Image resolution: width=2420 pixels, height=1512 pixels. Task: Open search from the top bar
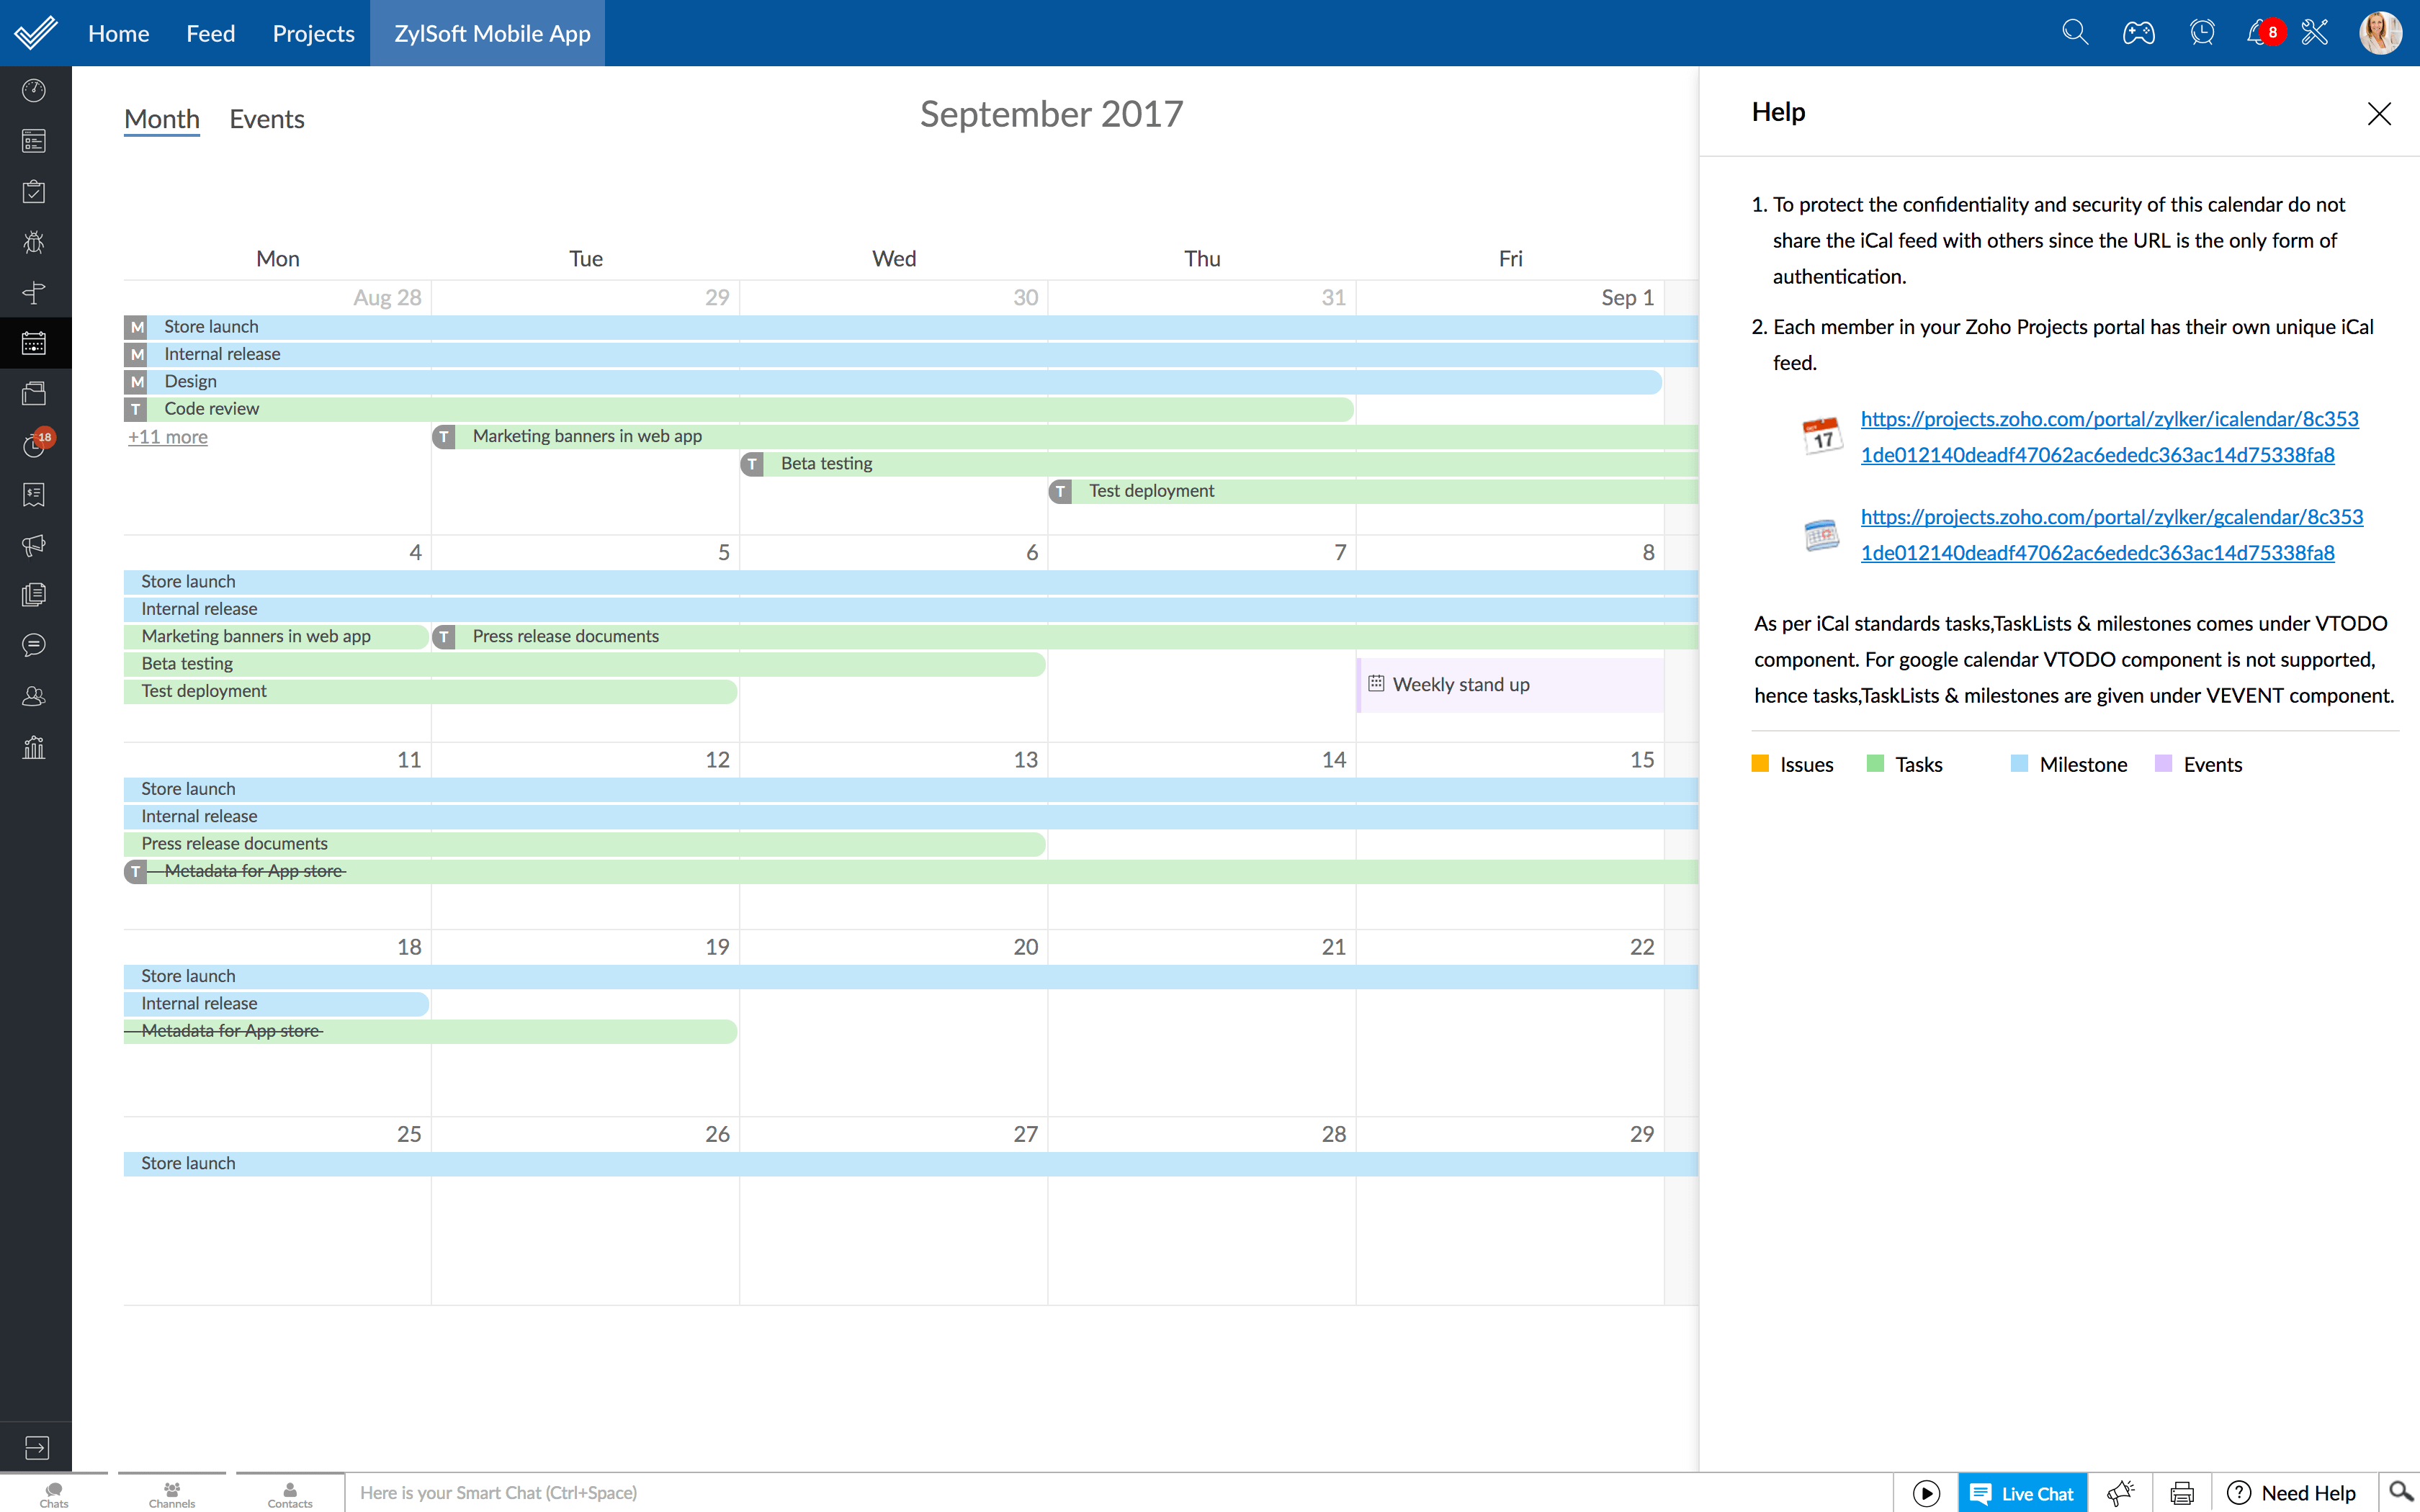(x=2074, y=32)
